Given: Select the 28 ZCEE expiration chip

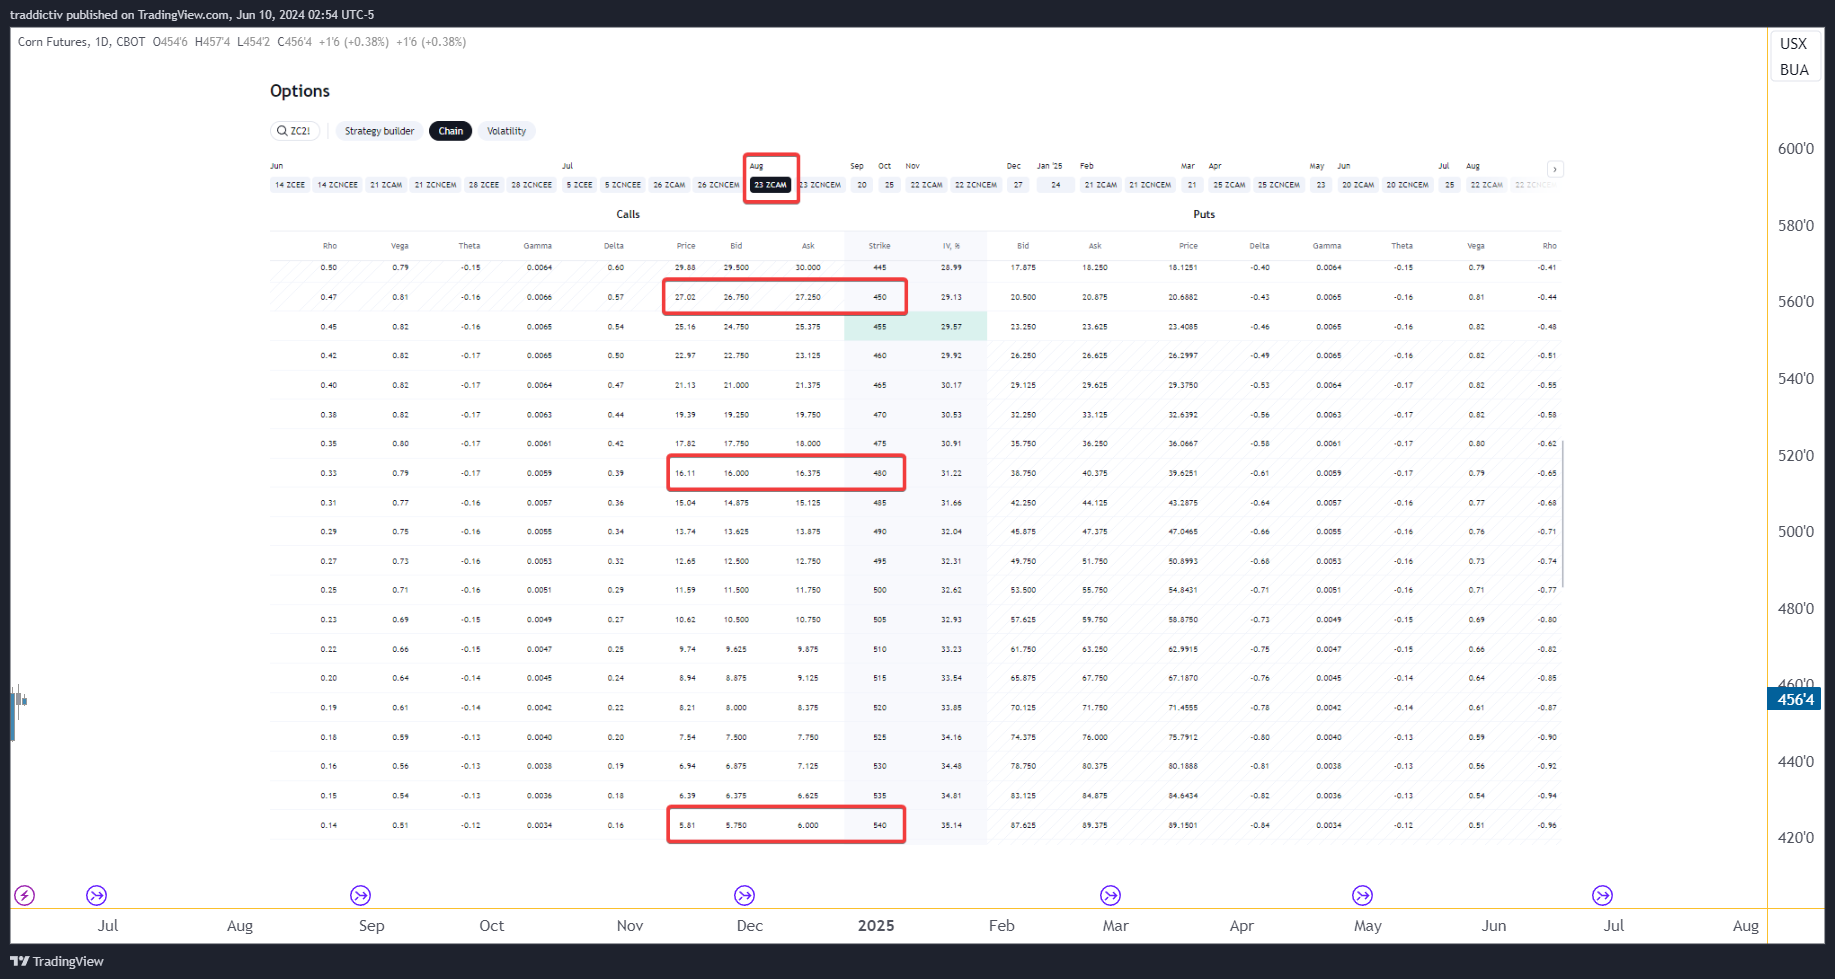Looking at the screenshot, I should coord(484,185).
